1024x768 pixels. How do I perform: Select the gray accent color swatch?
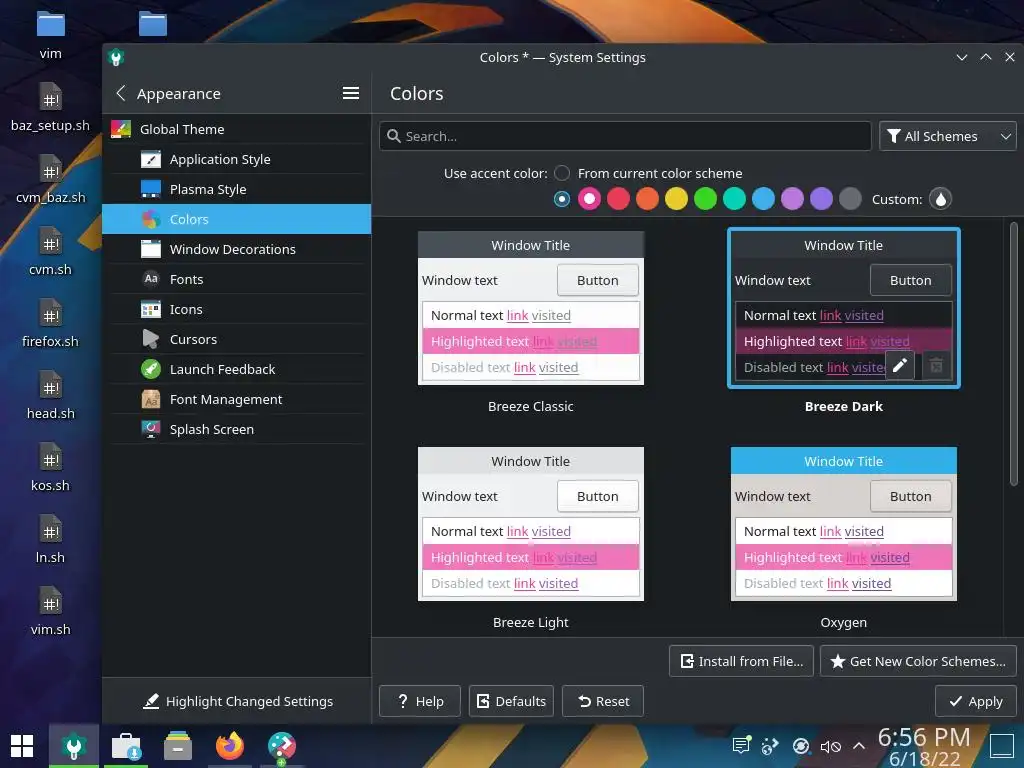coord(850,199)
